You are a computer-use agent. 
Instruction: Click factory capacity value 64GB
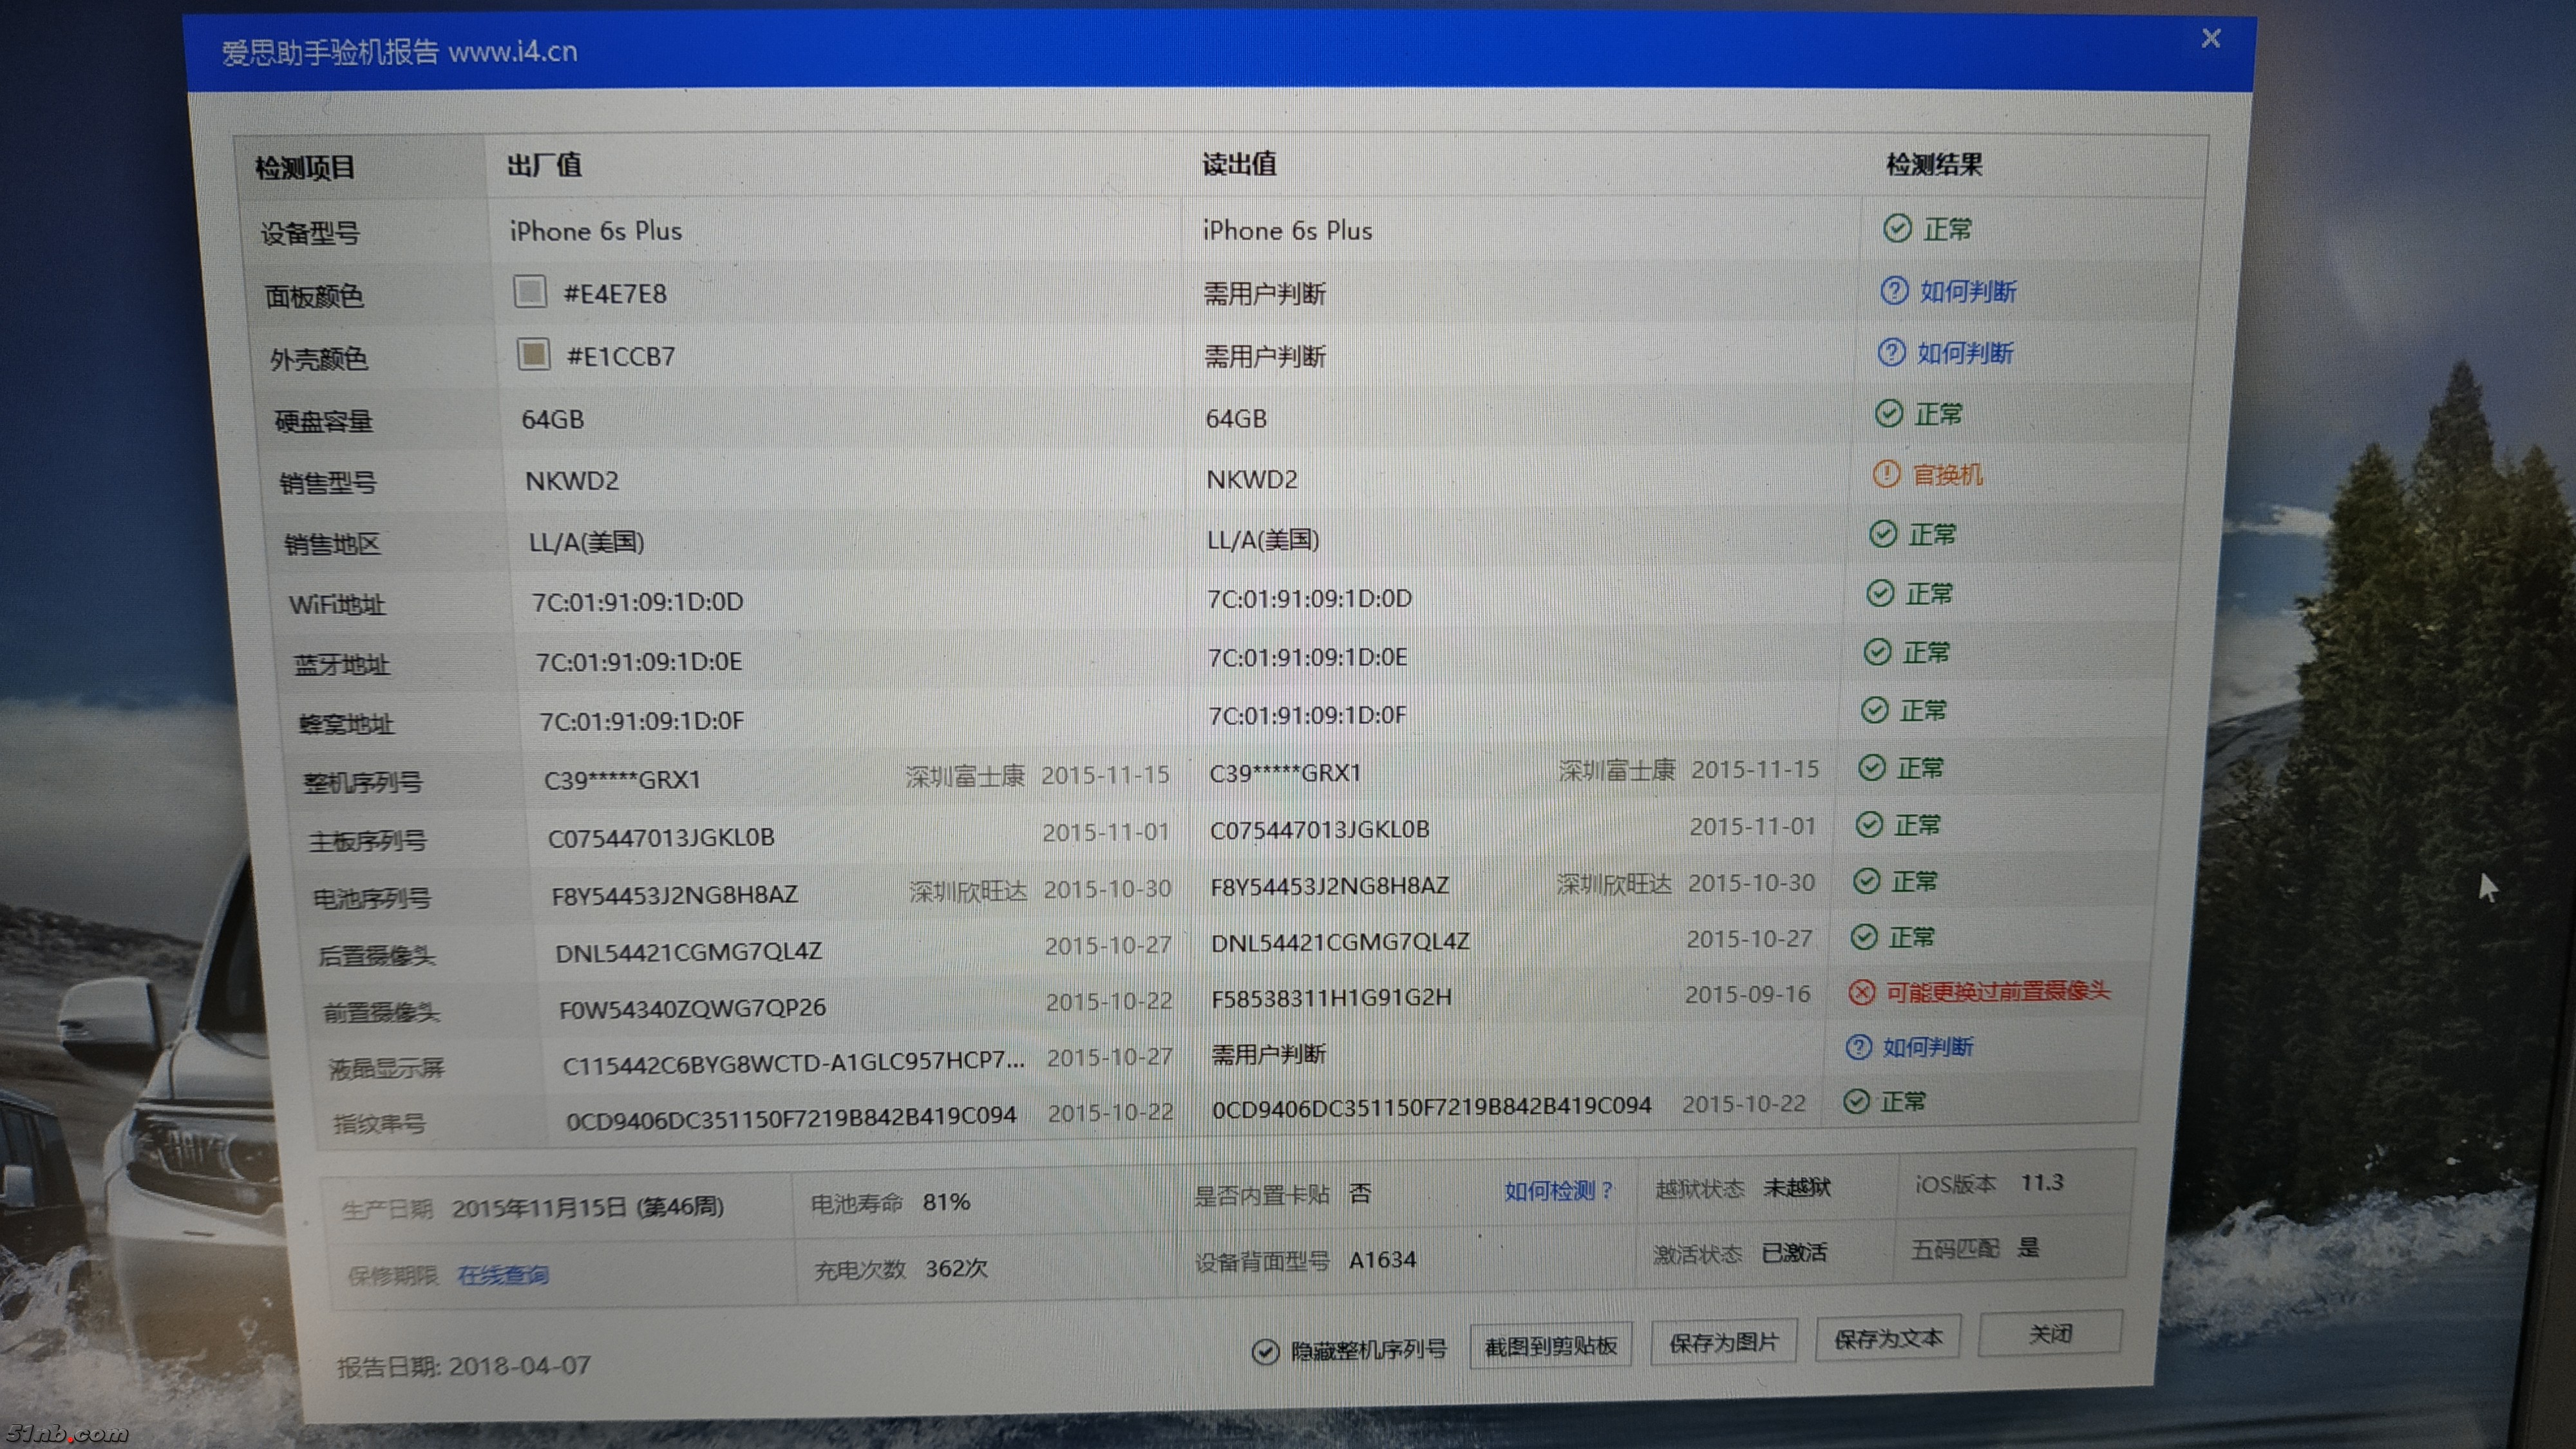click(x=552, y=419)
